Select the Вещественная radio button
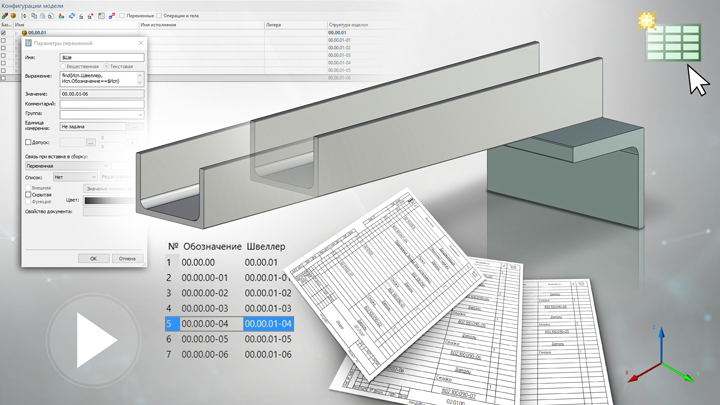The width and height of the screenshot is (720, 405). click(63, 66)
